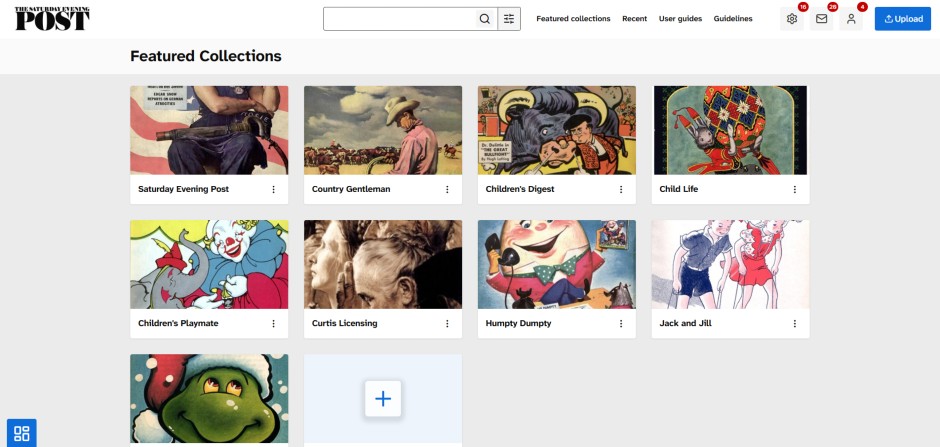The height and width of the screenshot is (447, 940).
Task: Open Children's Digest bull thumbnail
Action: click(x=557, y=130)
